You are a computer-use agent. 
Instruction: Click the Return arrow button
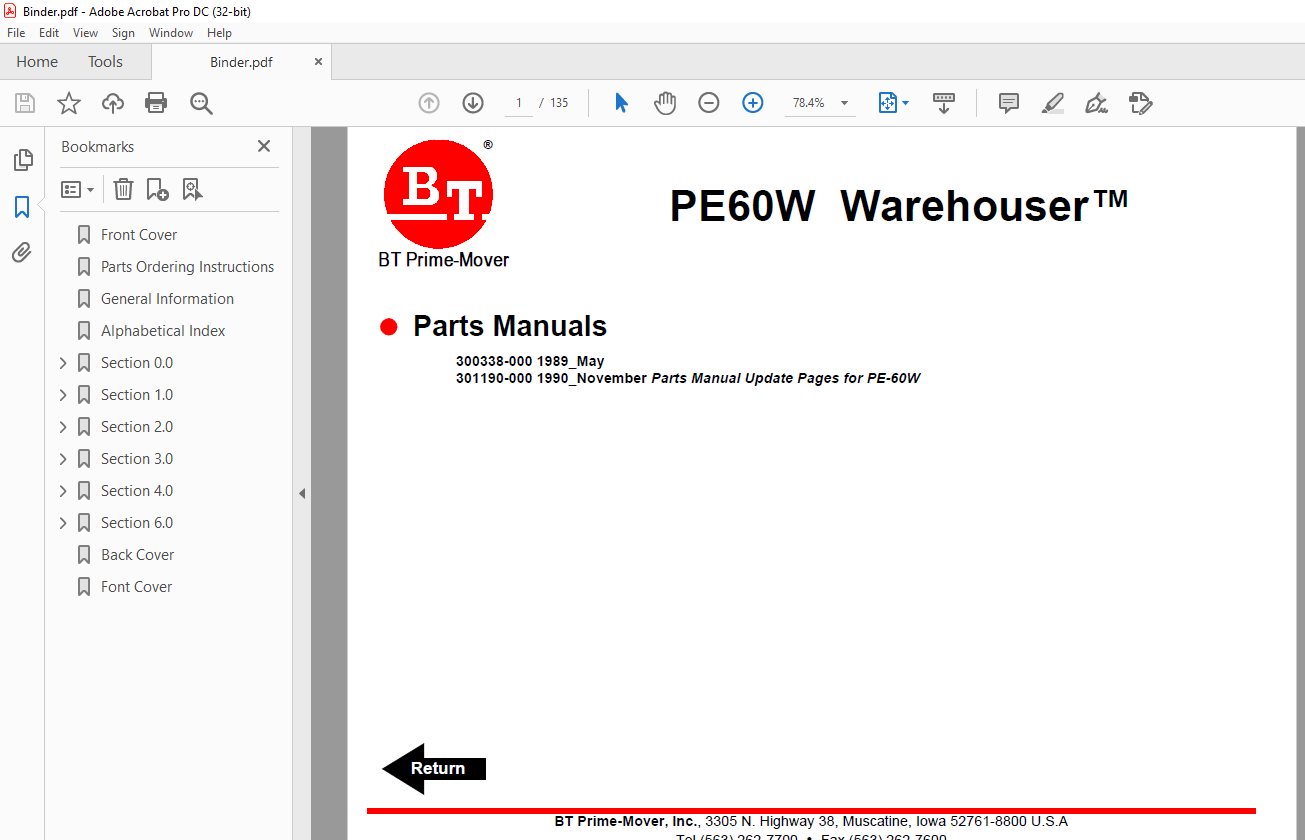pyautogui.click(x=434, y=768)
